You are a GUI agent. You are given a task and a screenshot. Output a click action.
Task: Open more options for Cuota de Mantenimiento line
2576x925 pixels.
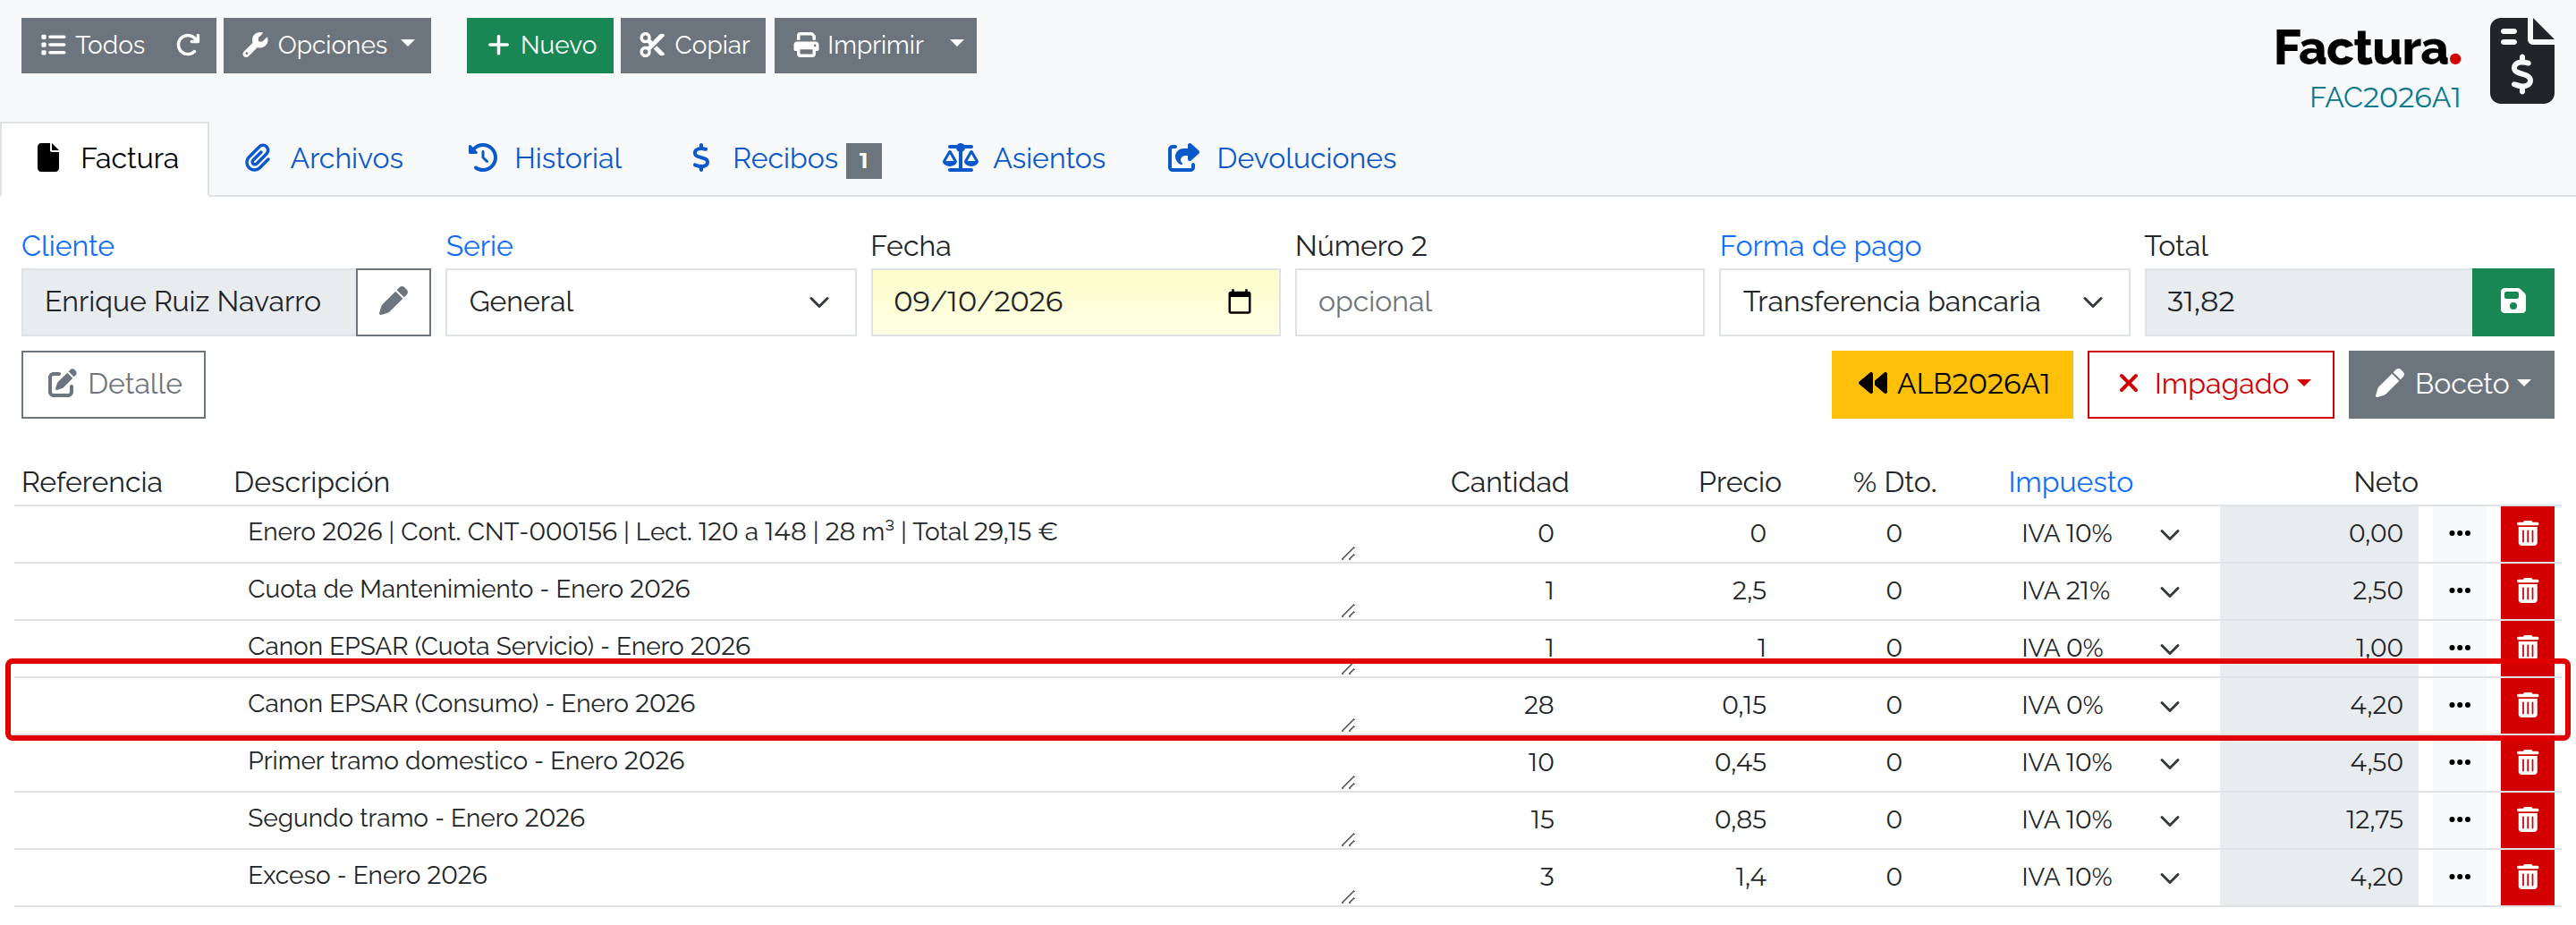[x=2459, y=591]
